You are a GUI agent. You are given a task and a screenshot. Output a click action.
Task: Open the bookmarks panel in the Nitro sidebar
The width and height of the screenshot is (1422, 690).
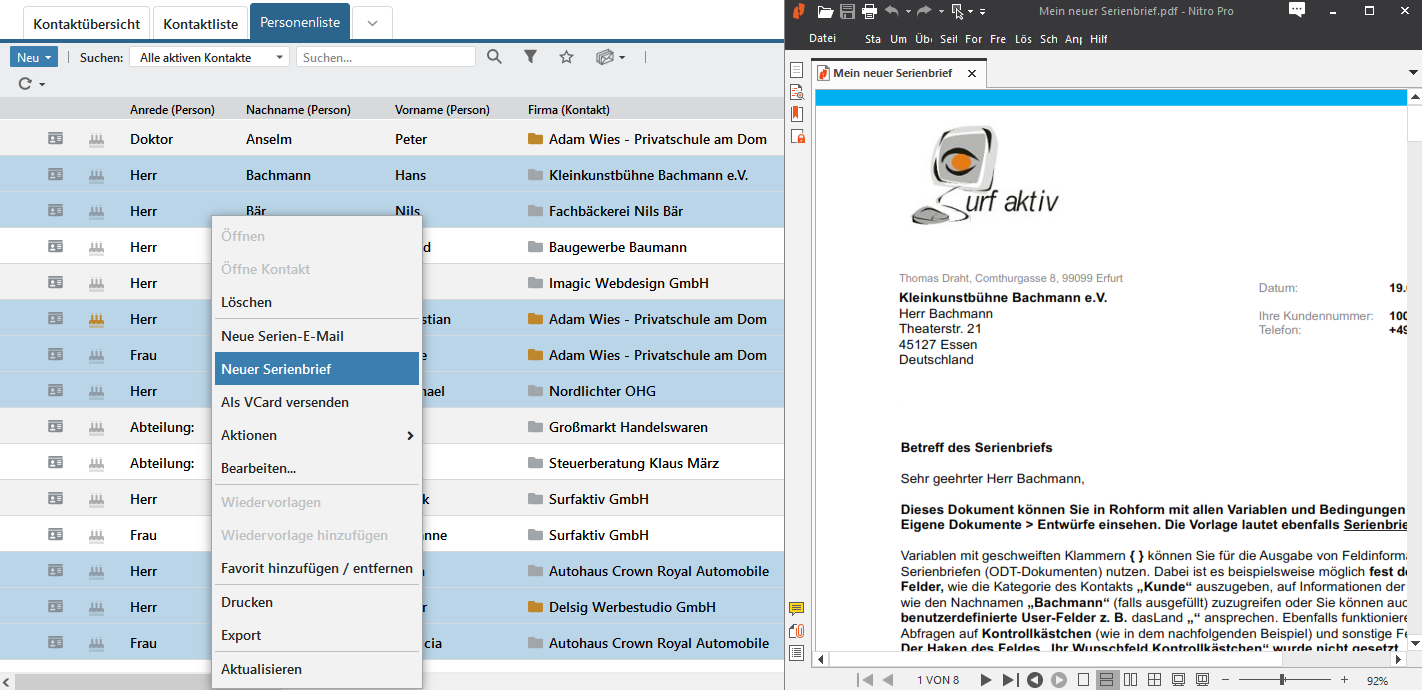[797, 114]
